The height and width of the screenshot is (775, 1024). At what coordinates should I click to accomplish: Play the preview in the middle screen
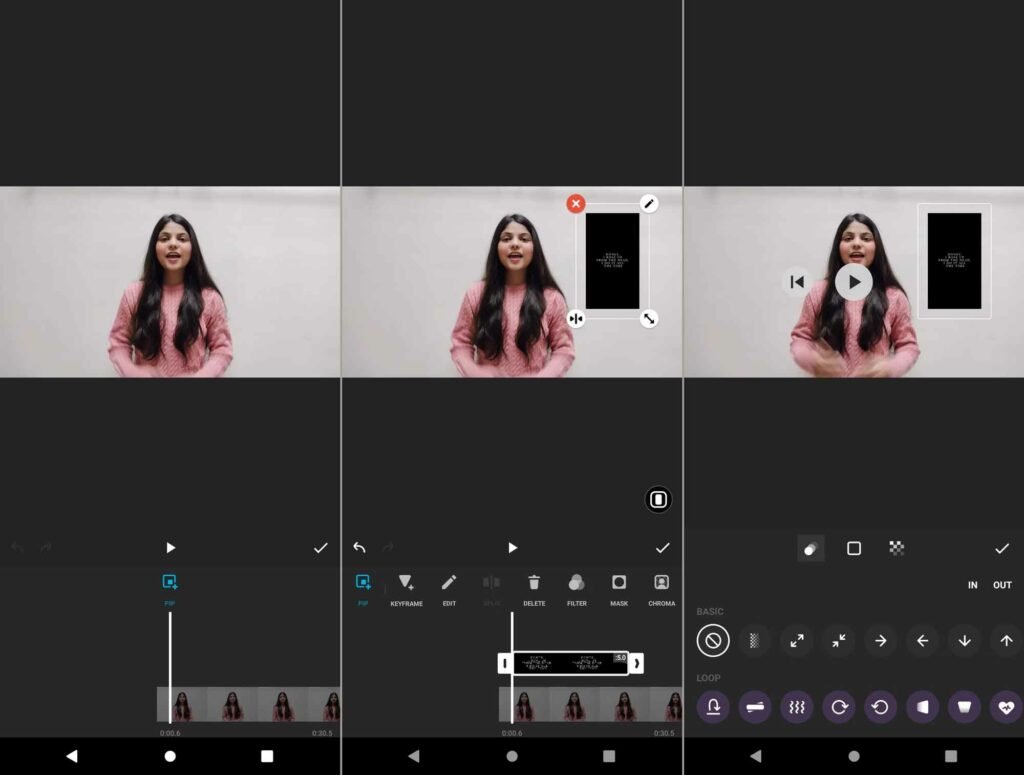coord(513,548)
